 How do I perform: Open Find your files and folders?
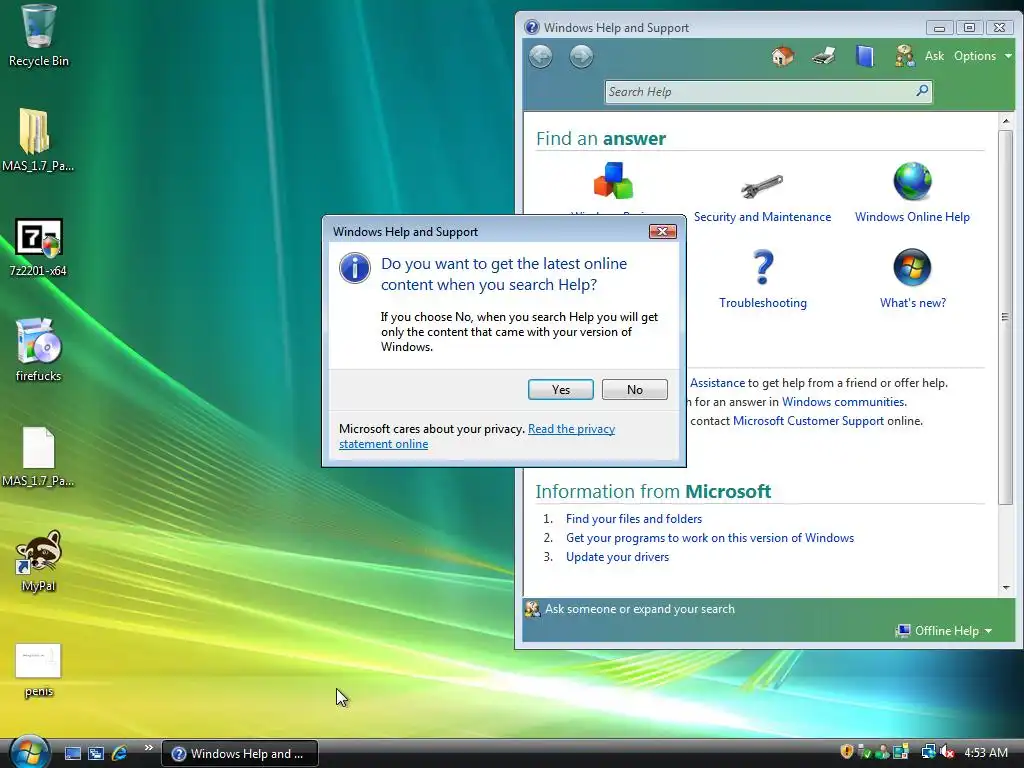[x=633, y=519]
